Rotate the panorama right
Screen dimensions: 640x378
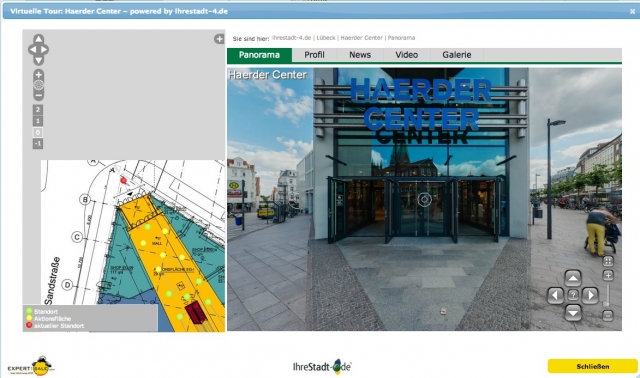pos(590,295)
